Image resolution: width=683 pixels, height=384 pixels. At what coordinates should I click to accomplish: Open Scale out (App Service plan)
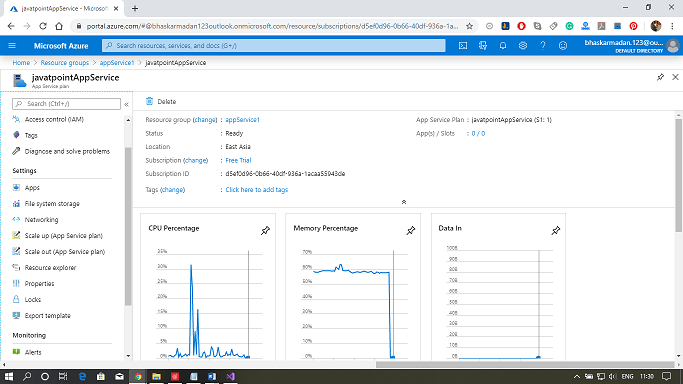pos(64,252)
